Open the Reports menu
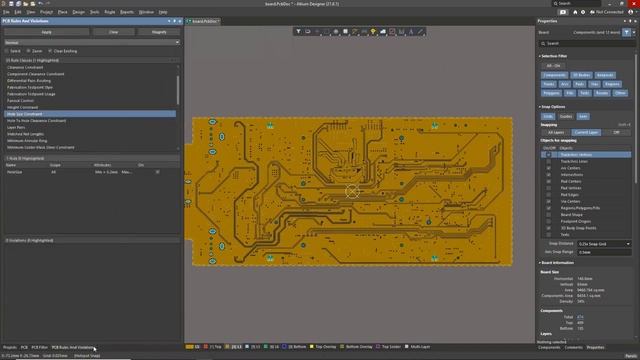Image resolution: width=640 pixels, height=360 pixels. 127,12
